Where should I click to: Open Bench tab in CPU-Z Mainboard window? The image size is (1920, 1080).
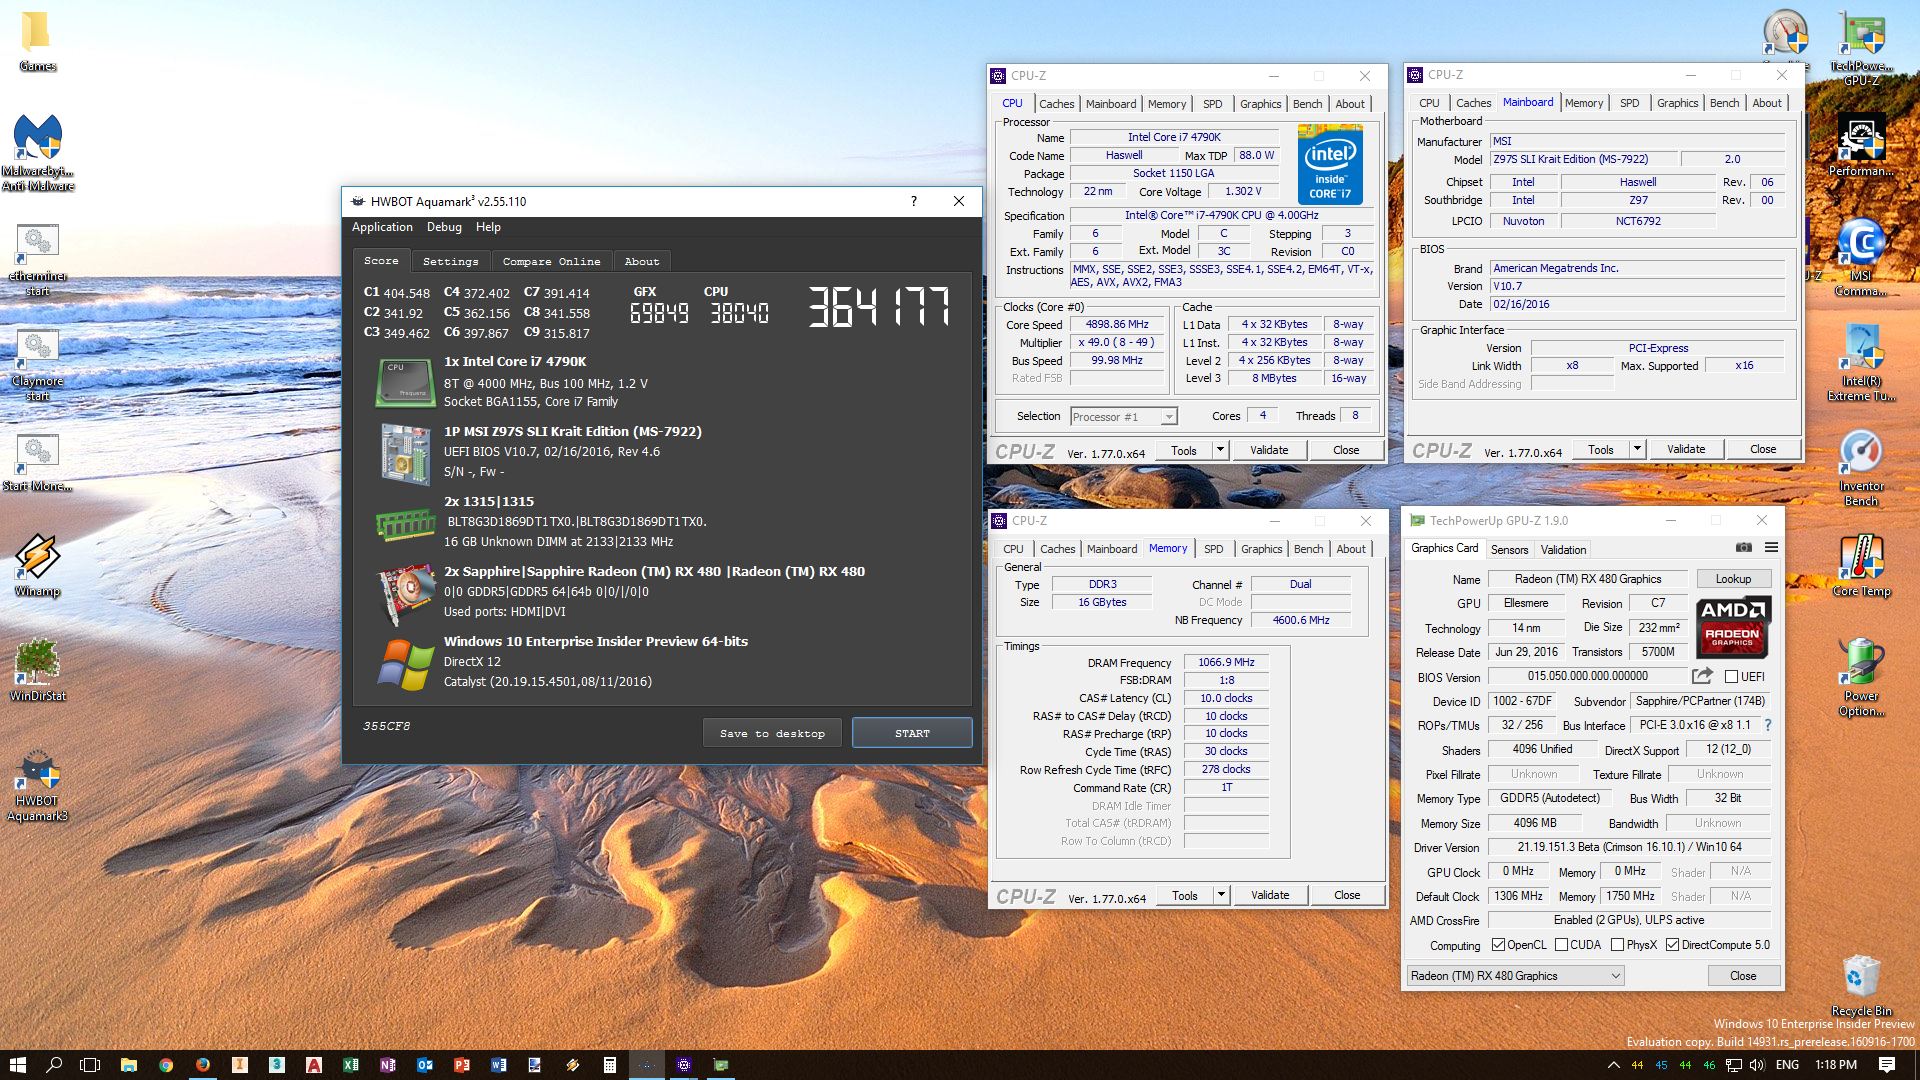[x=1724, y=103]
